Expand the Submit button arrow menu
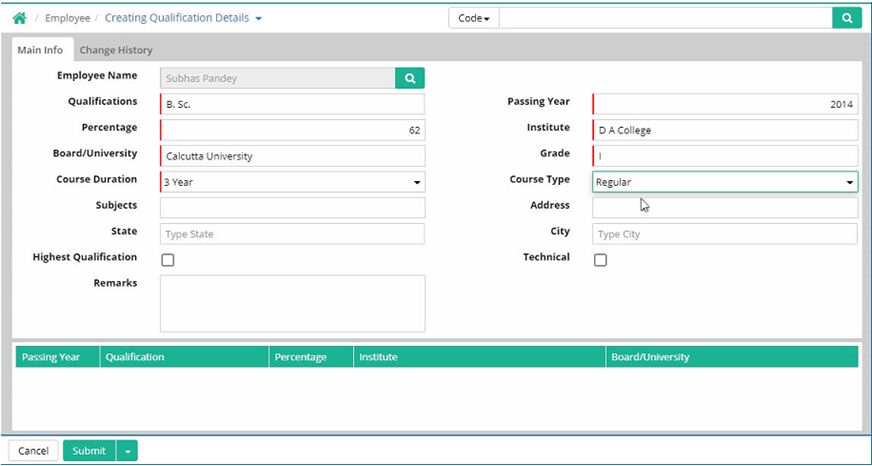Image resolution: width=872 pixels, height=466 pixels. click(127, 451)
